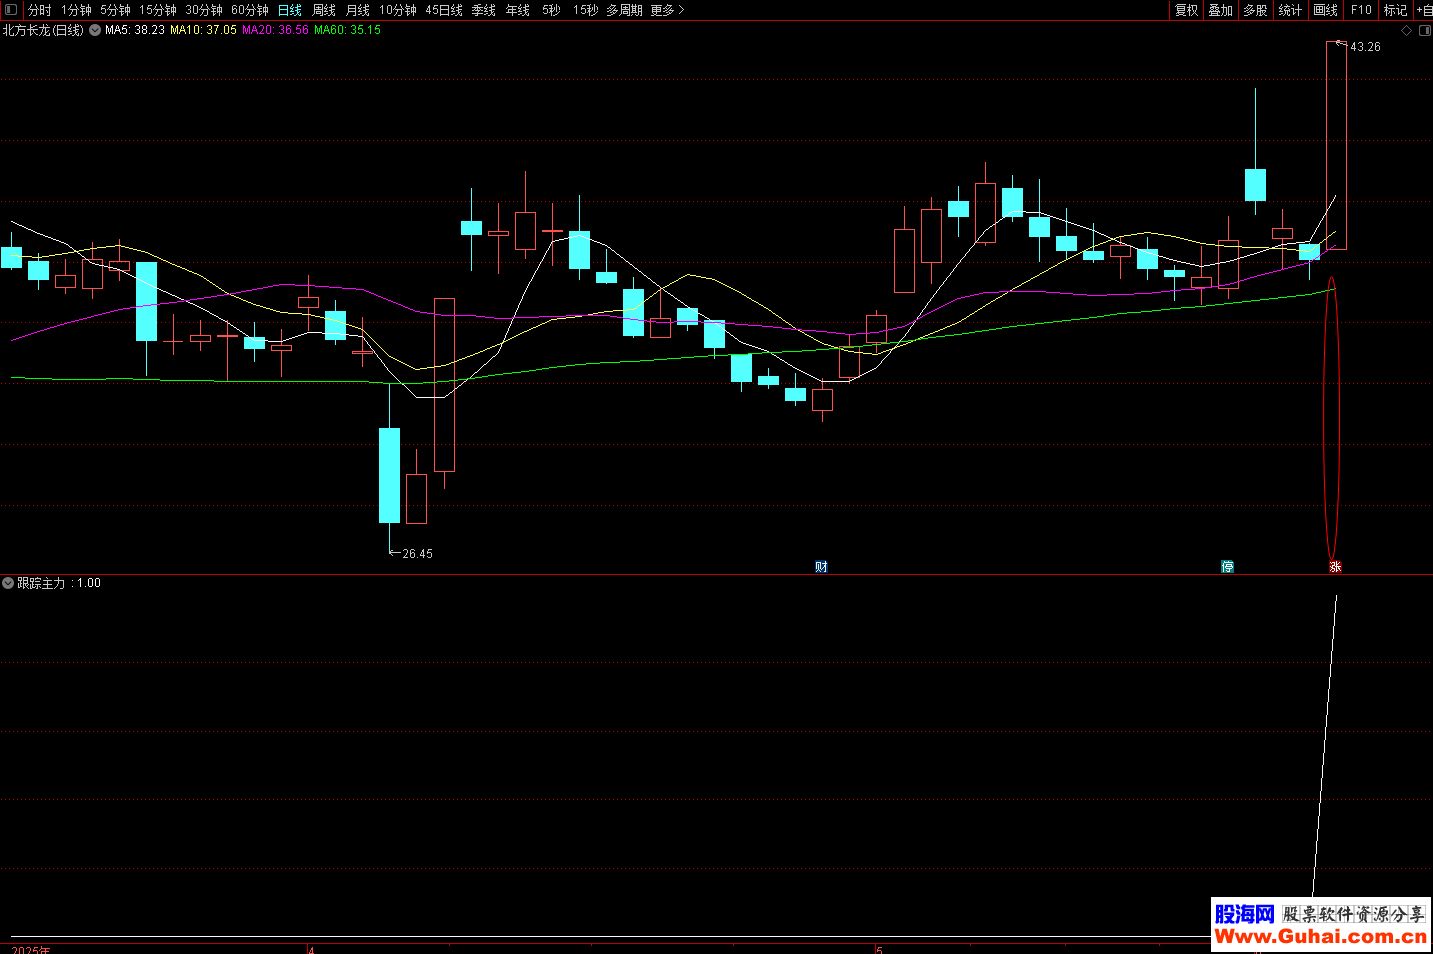Switch to 日线 daily chart
The image size is (1433, 954).
click(290, 10)
